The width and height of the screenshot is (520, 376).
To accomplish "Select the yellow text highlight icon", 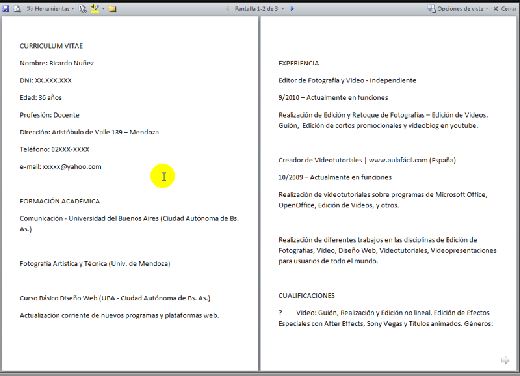I will [95, 9].
